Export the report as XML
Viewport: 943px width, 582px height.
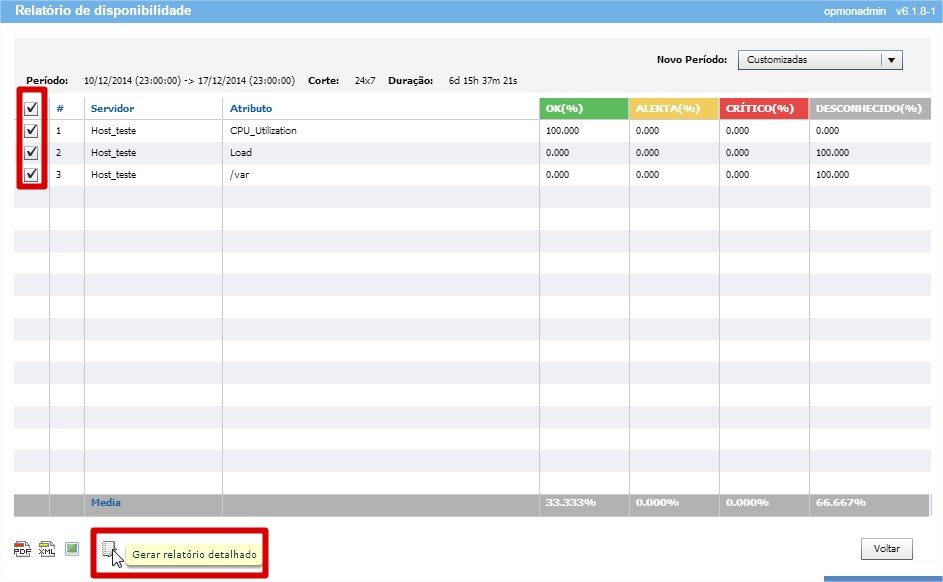(x=46, y=549)
